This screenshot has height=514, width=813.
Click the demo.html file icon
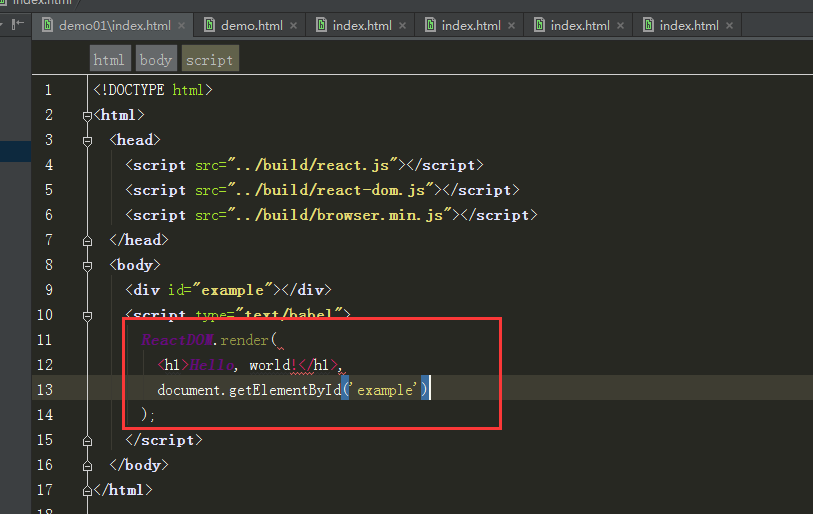209,25
